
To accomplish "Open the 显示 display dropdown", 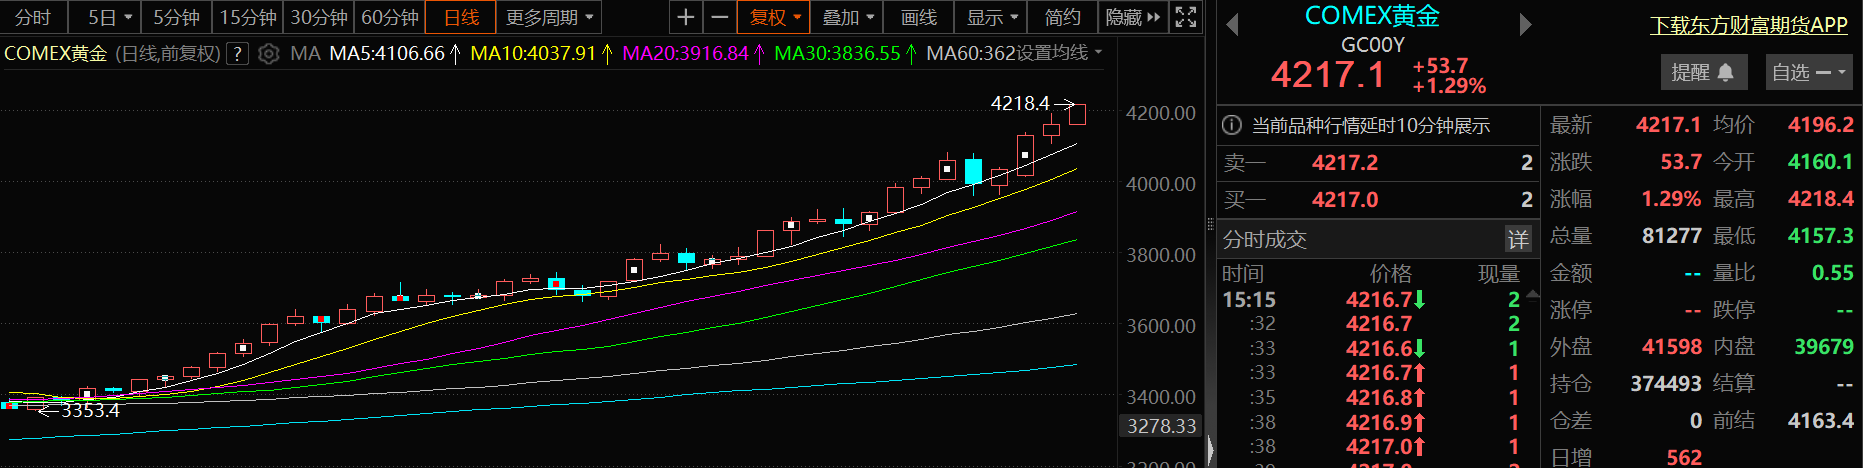I will (991, 17).
